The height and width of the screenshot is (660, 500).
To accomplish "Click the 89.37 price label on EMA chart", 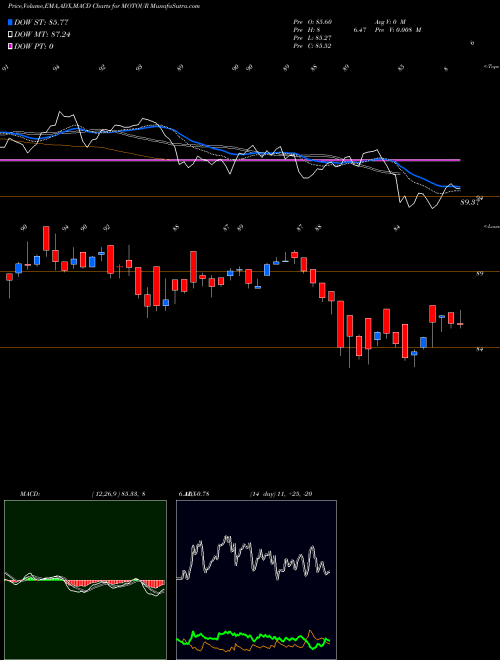I will click(470, 202).
